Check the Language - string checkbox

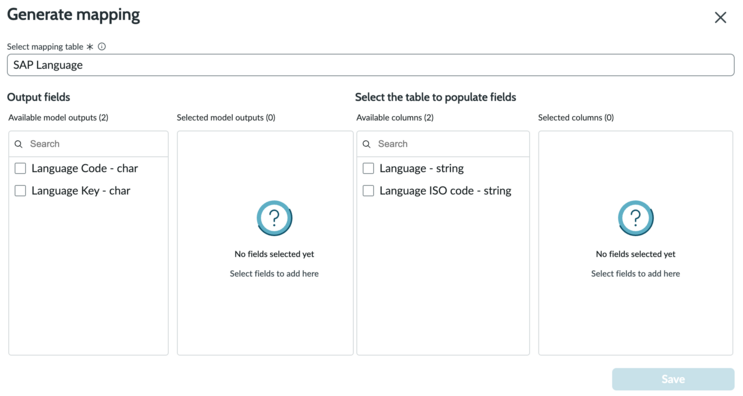click(x=368, y=168)
